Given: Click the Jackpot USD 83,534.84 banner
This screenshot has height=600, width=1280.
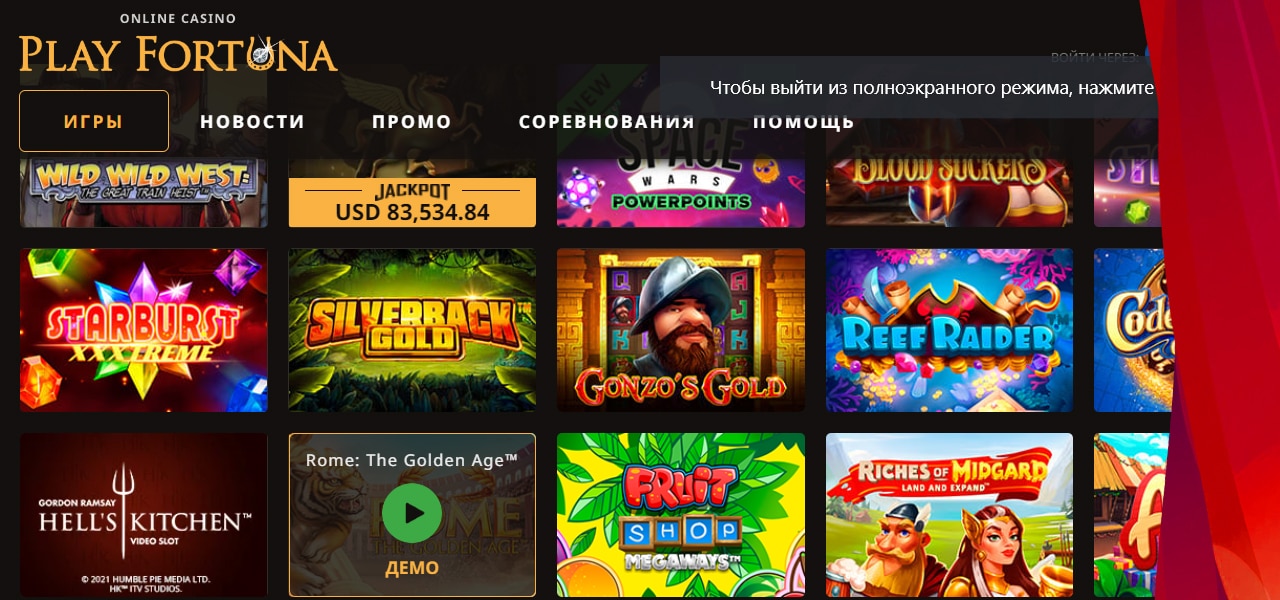Looking at the screenshot, I should coord(412,203).
